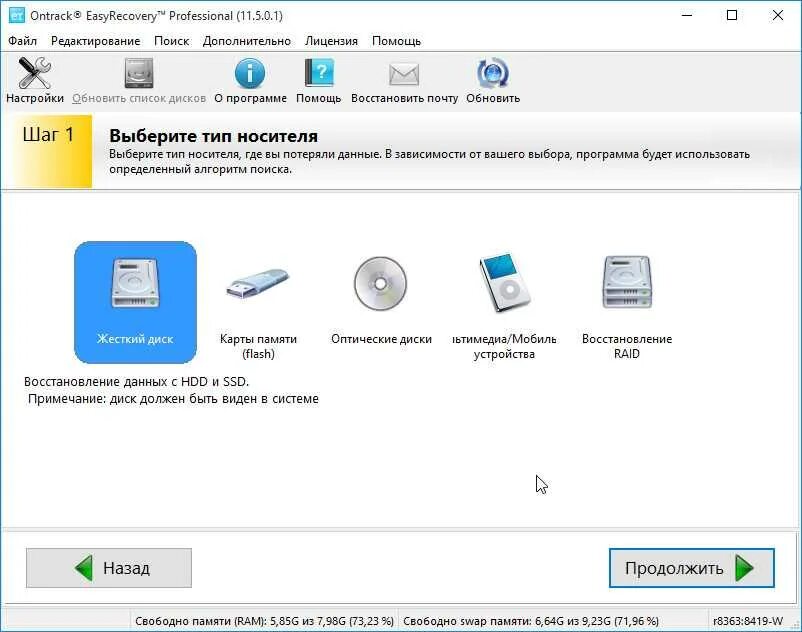Screen dimensions: 802x632
Task: Click the Выберите тип носителя heading
Action: 213,136
